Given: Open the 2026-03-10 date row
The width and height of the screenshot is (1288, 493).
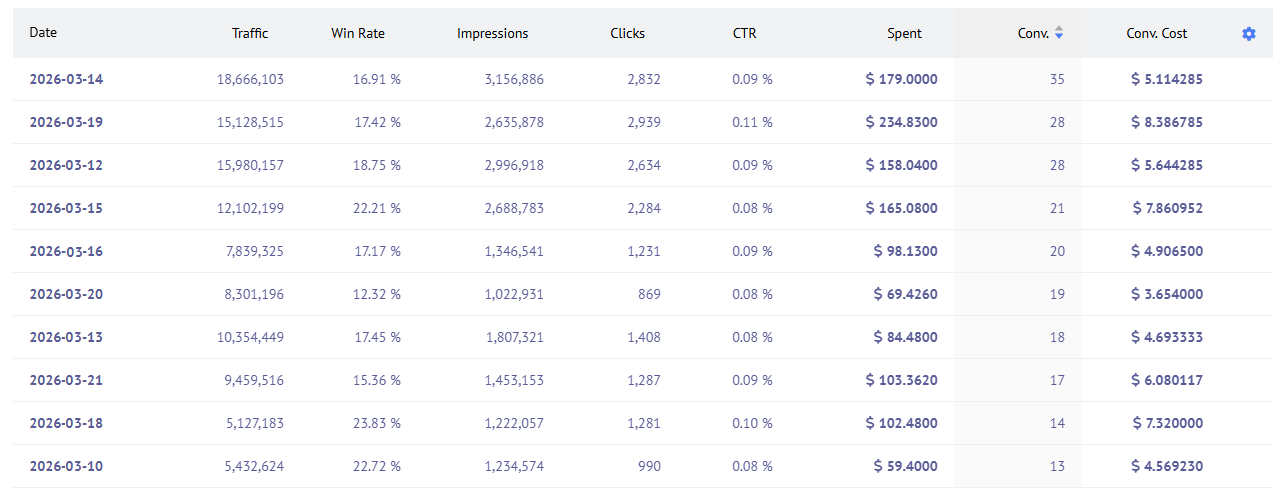Looking at the screenshot, I should point(66,467).
